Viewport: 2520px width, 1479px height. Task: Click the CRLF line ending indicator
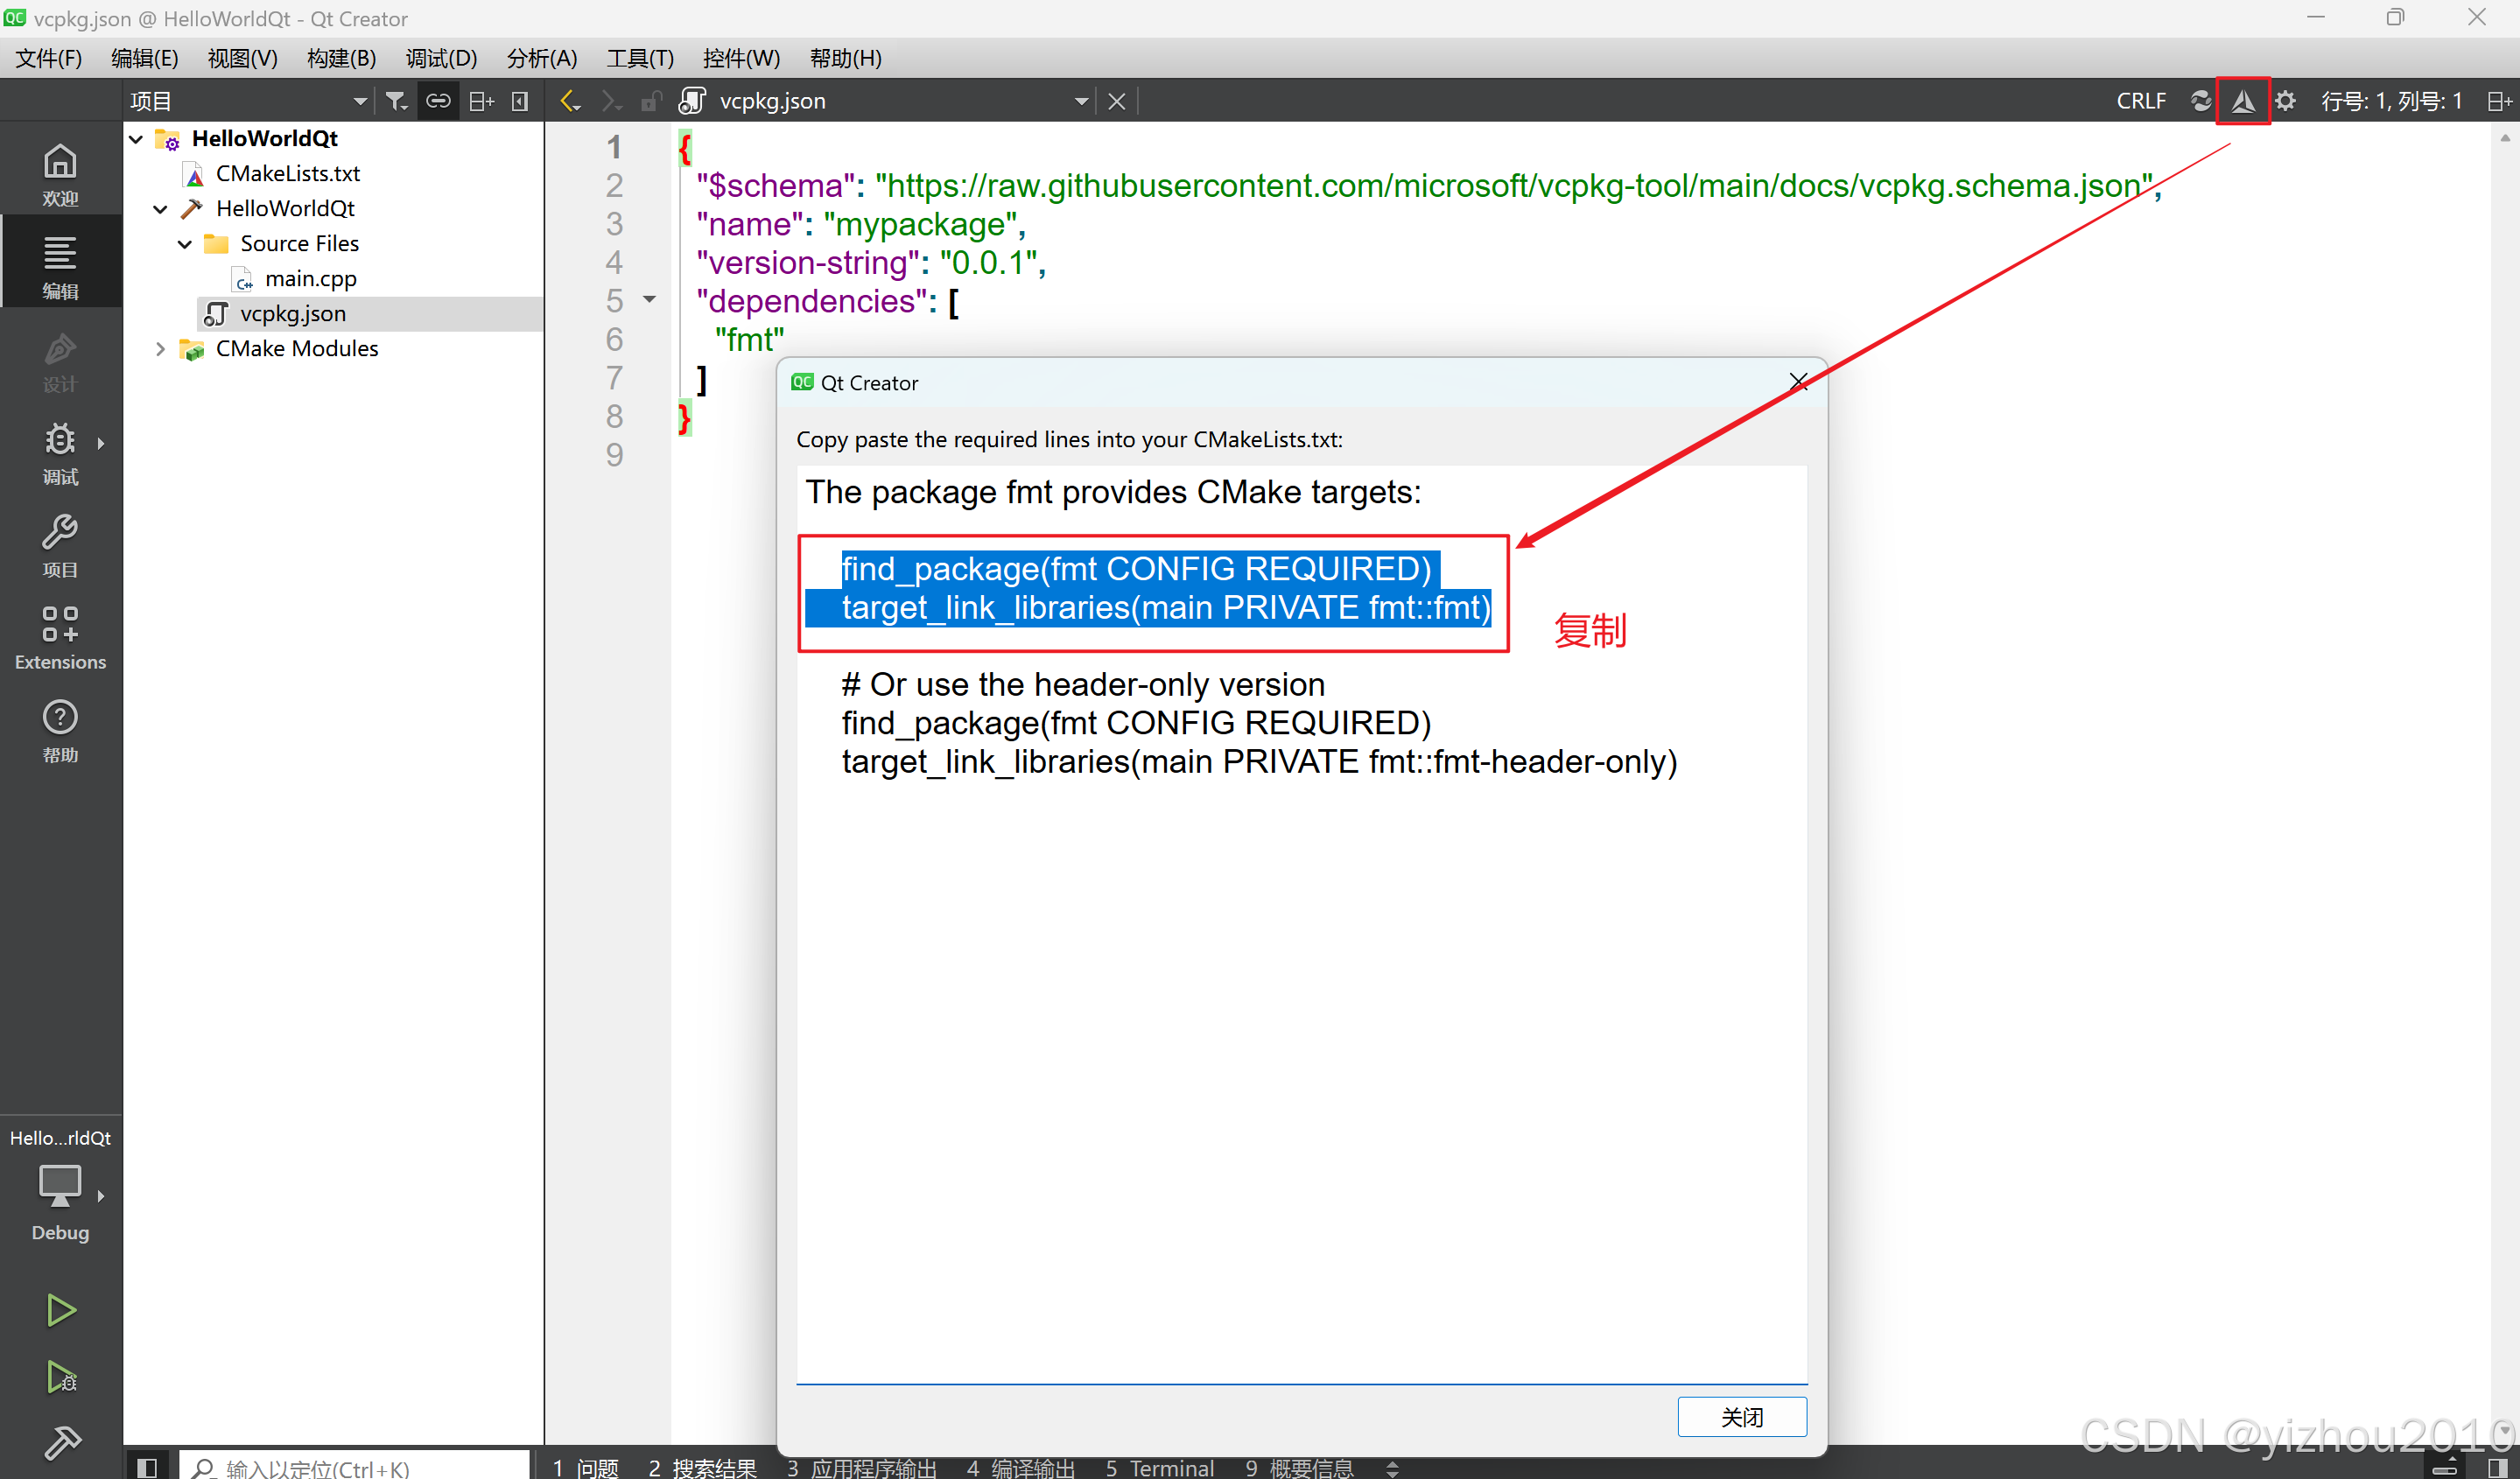coord(2141,101)
